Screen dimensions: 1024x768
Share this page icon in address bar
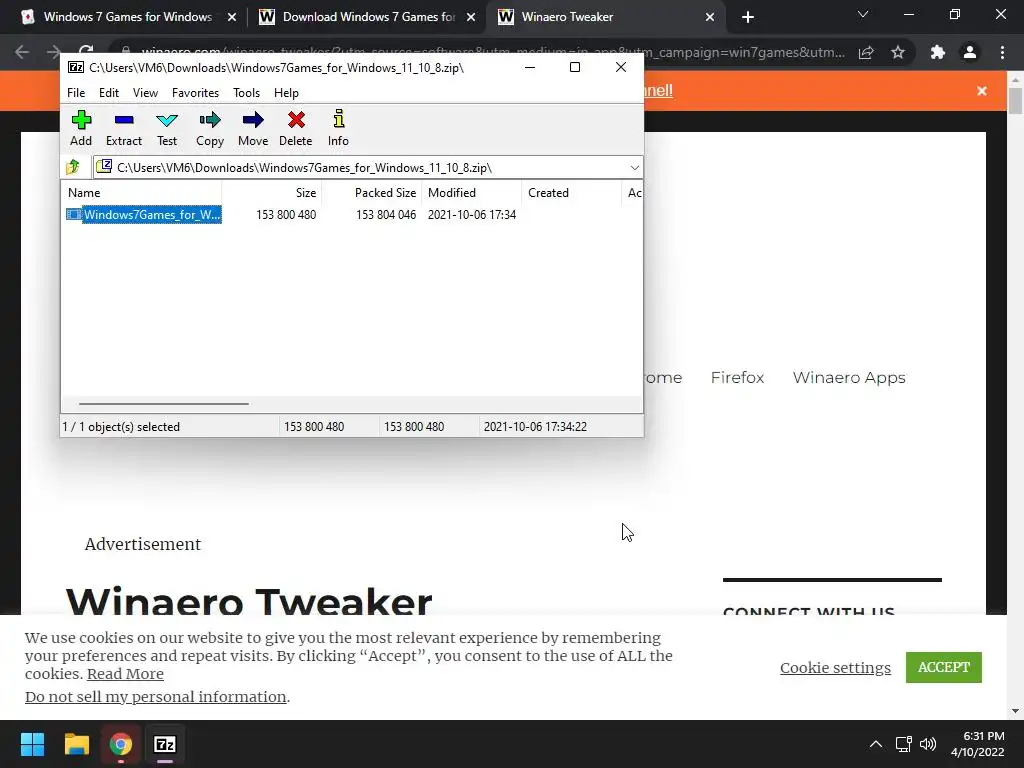[x=866, y=52]
